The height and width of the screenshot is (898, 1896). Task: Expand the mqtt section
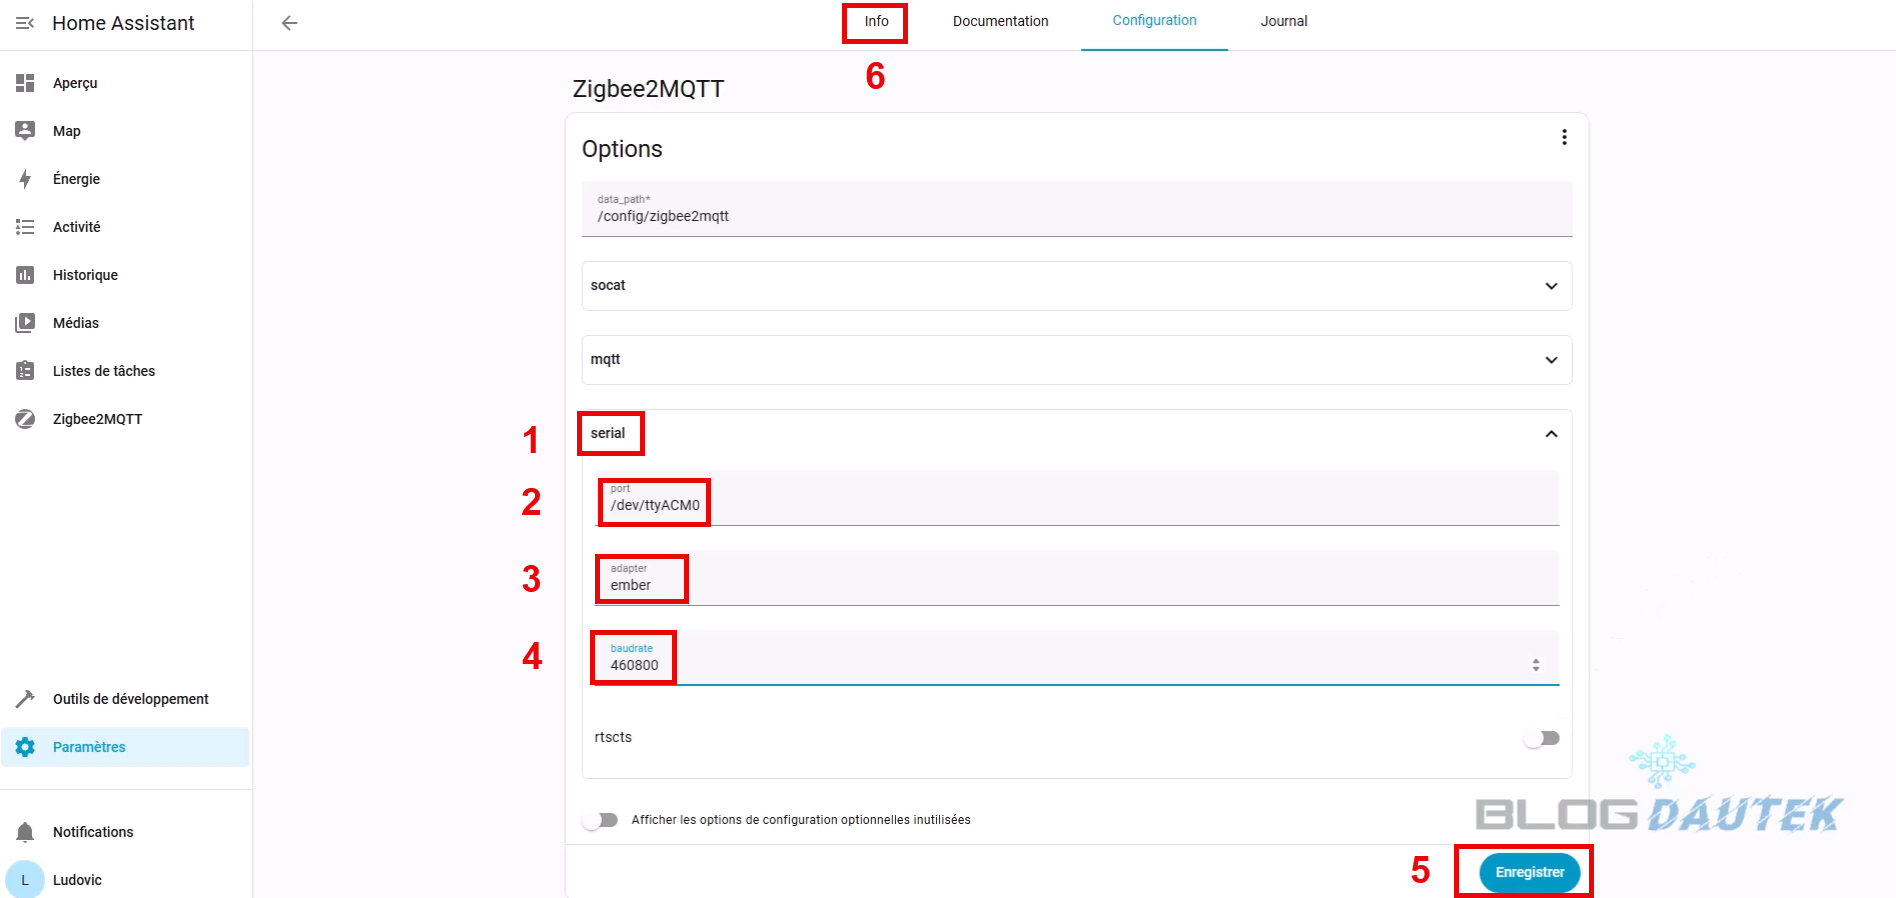click(x=1551, y=360)
